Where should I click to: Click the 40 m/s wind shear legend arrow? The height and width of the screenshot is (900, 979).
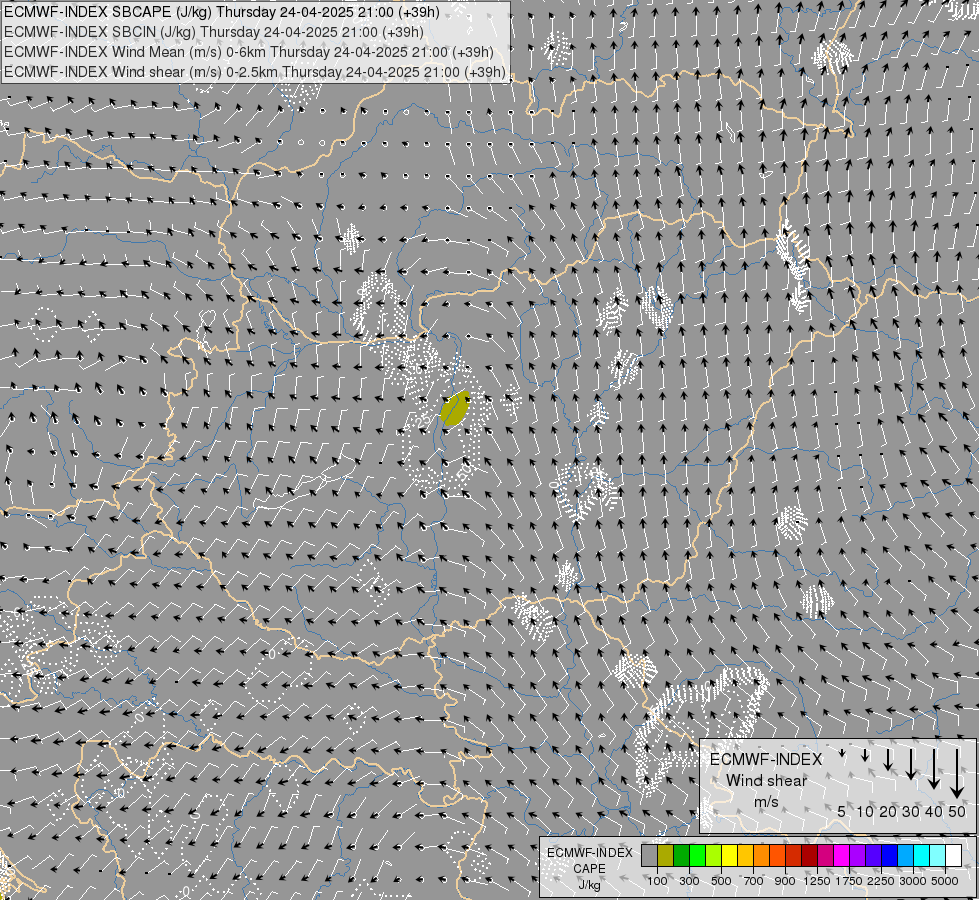pos(933,769)
